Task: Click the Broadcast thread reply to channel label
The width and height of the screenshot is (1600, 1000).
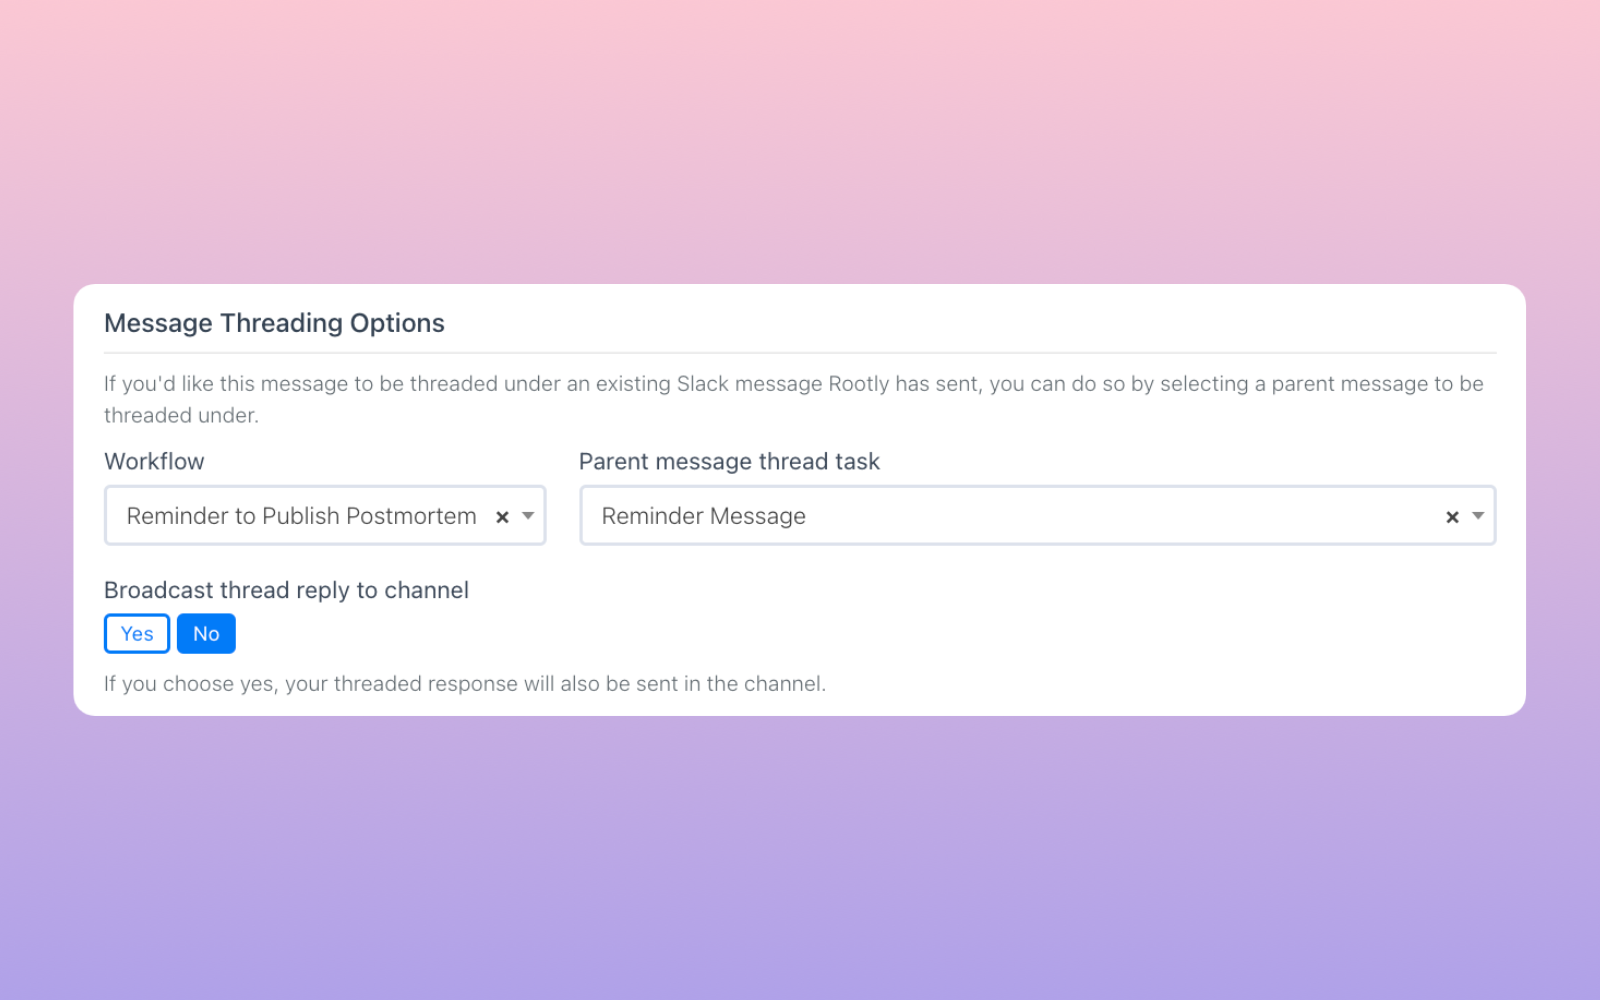Action: pyautogui.click(x=286, y=590)
